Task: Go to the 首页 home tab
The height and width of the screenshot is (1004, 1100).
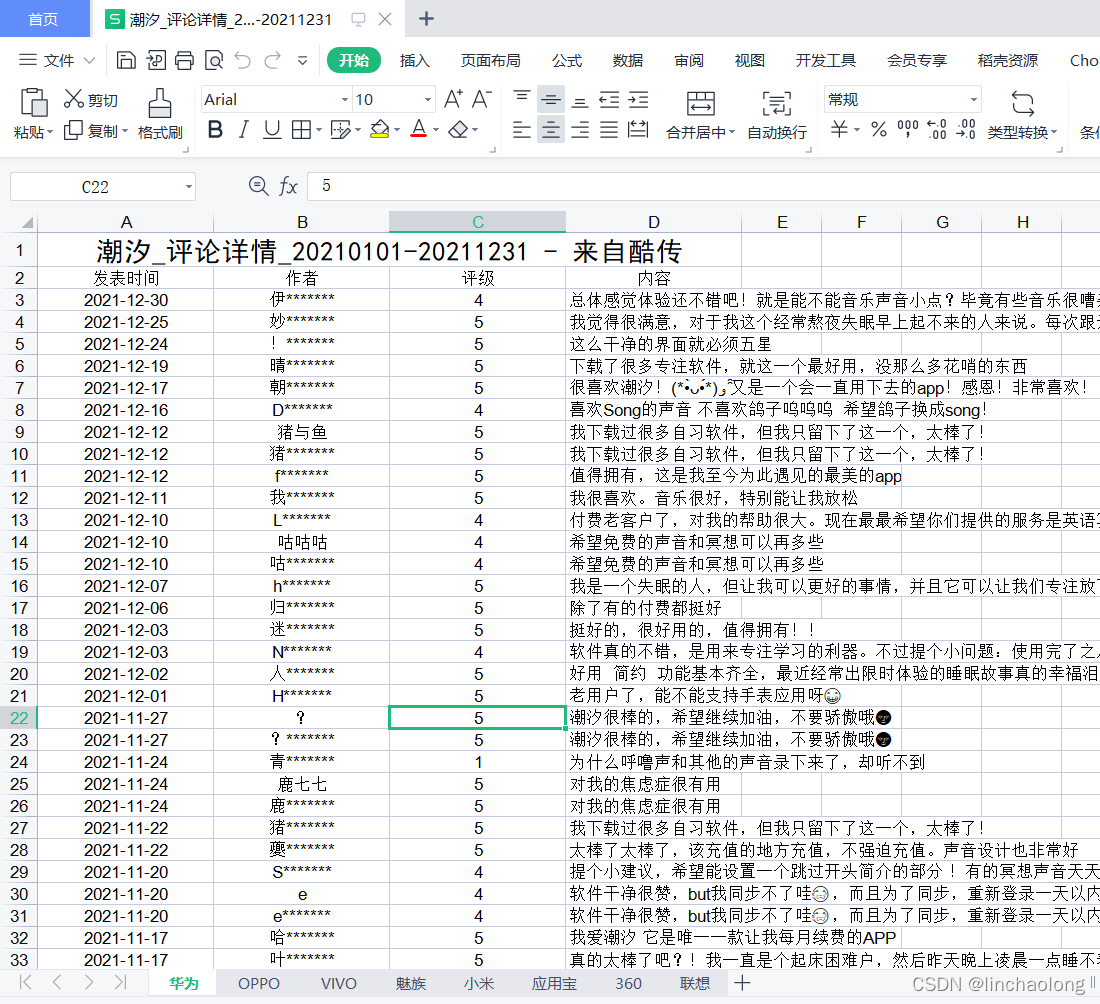Action: point(43,19)
